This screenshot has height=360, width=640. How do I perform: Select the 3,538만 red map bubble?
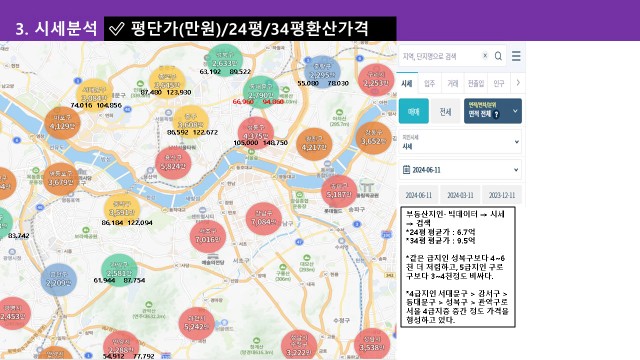[371, 345]
